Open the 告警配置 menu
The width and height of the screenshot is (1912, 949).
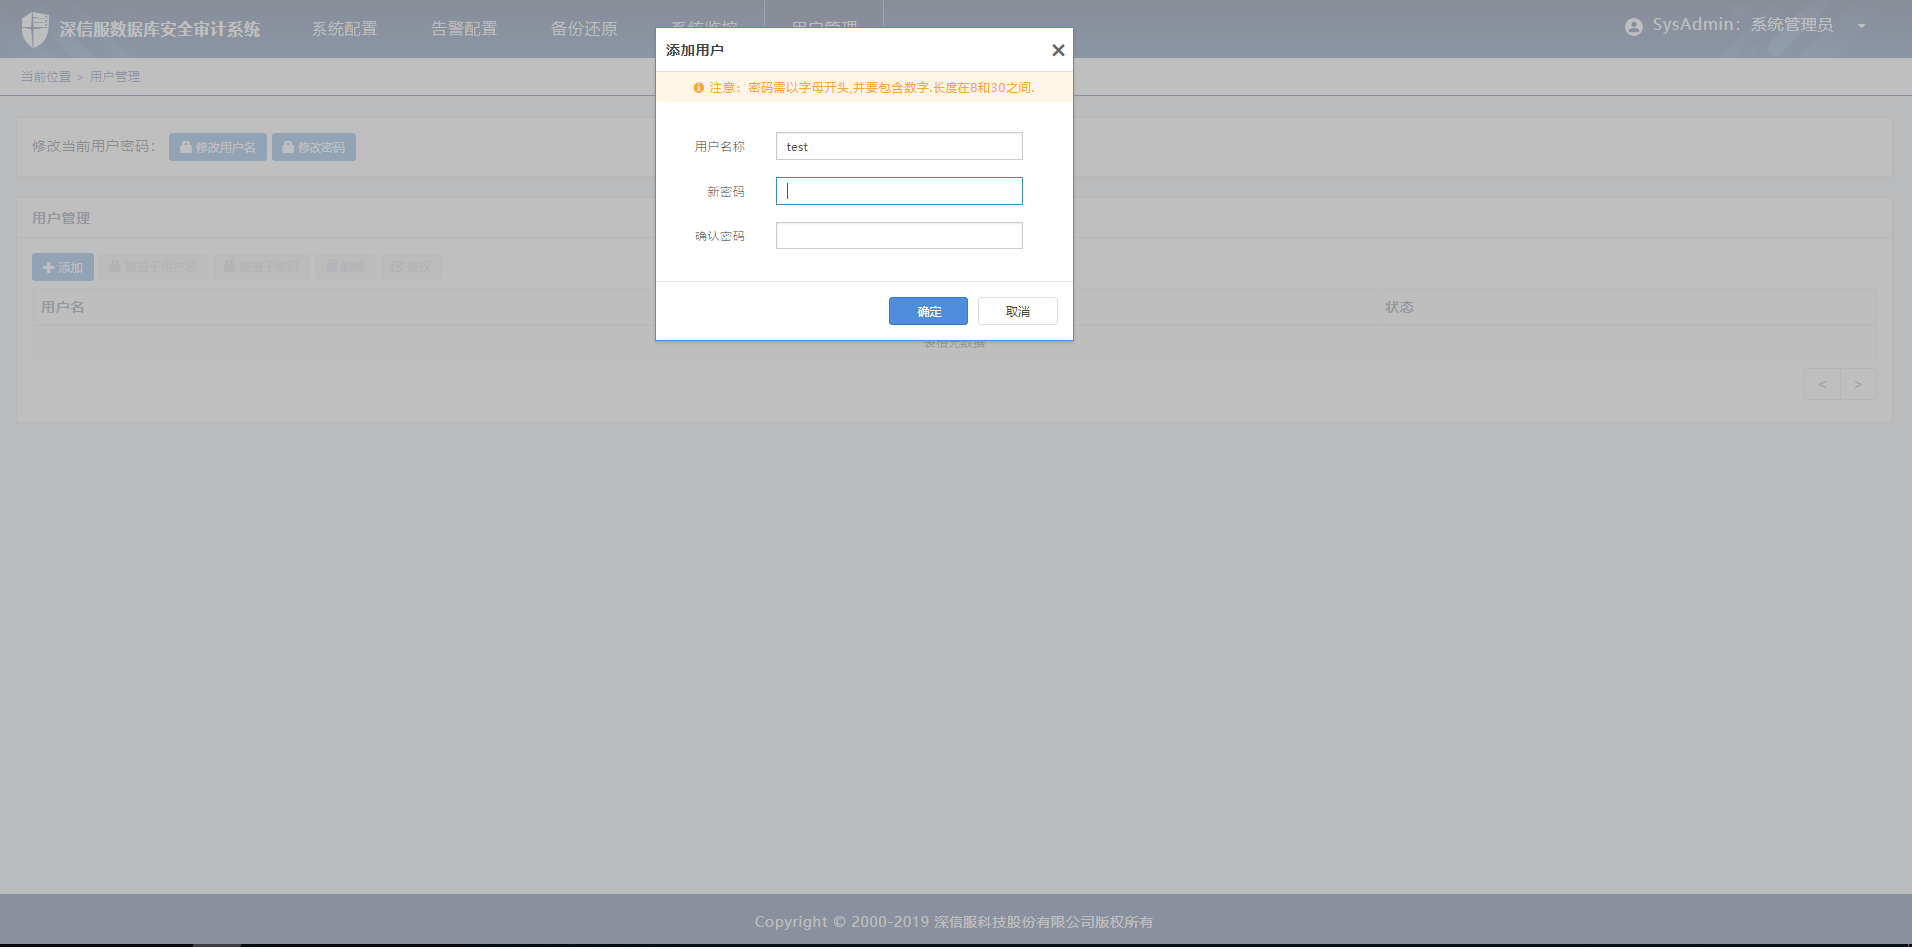click(464, 29)
